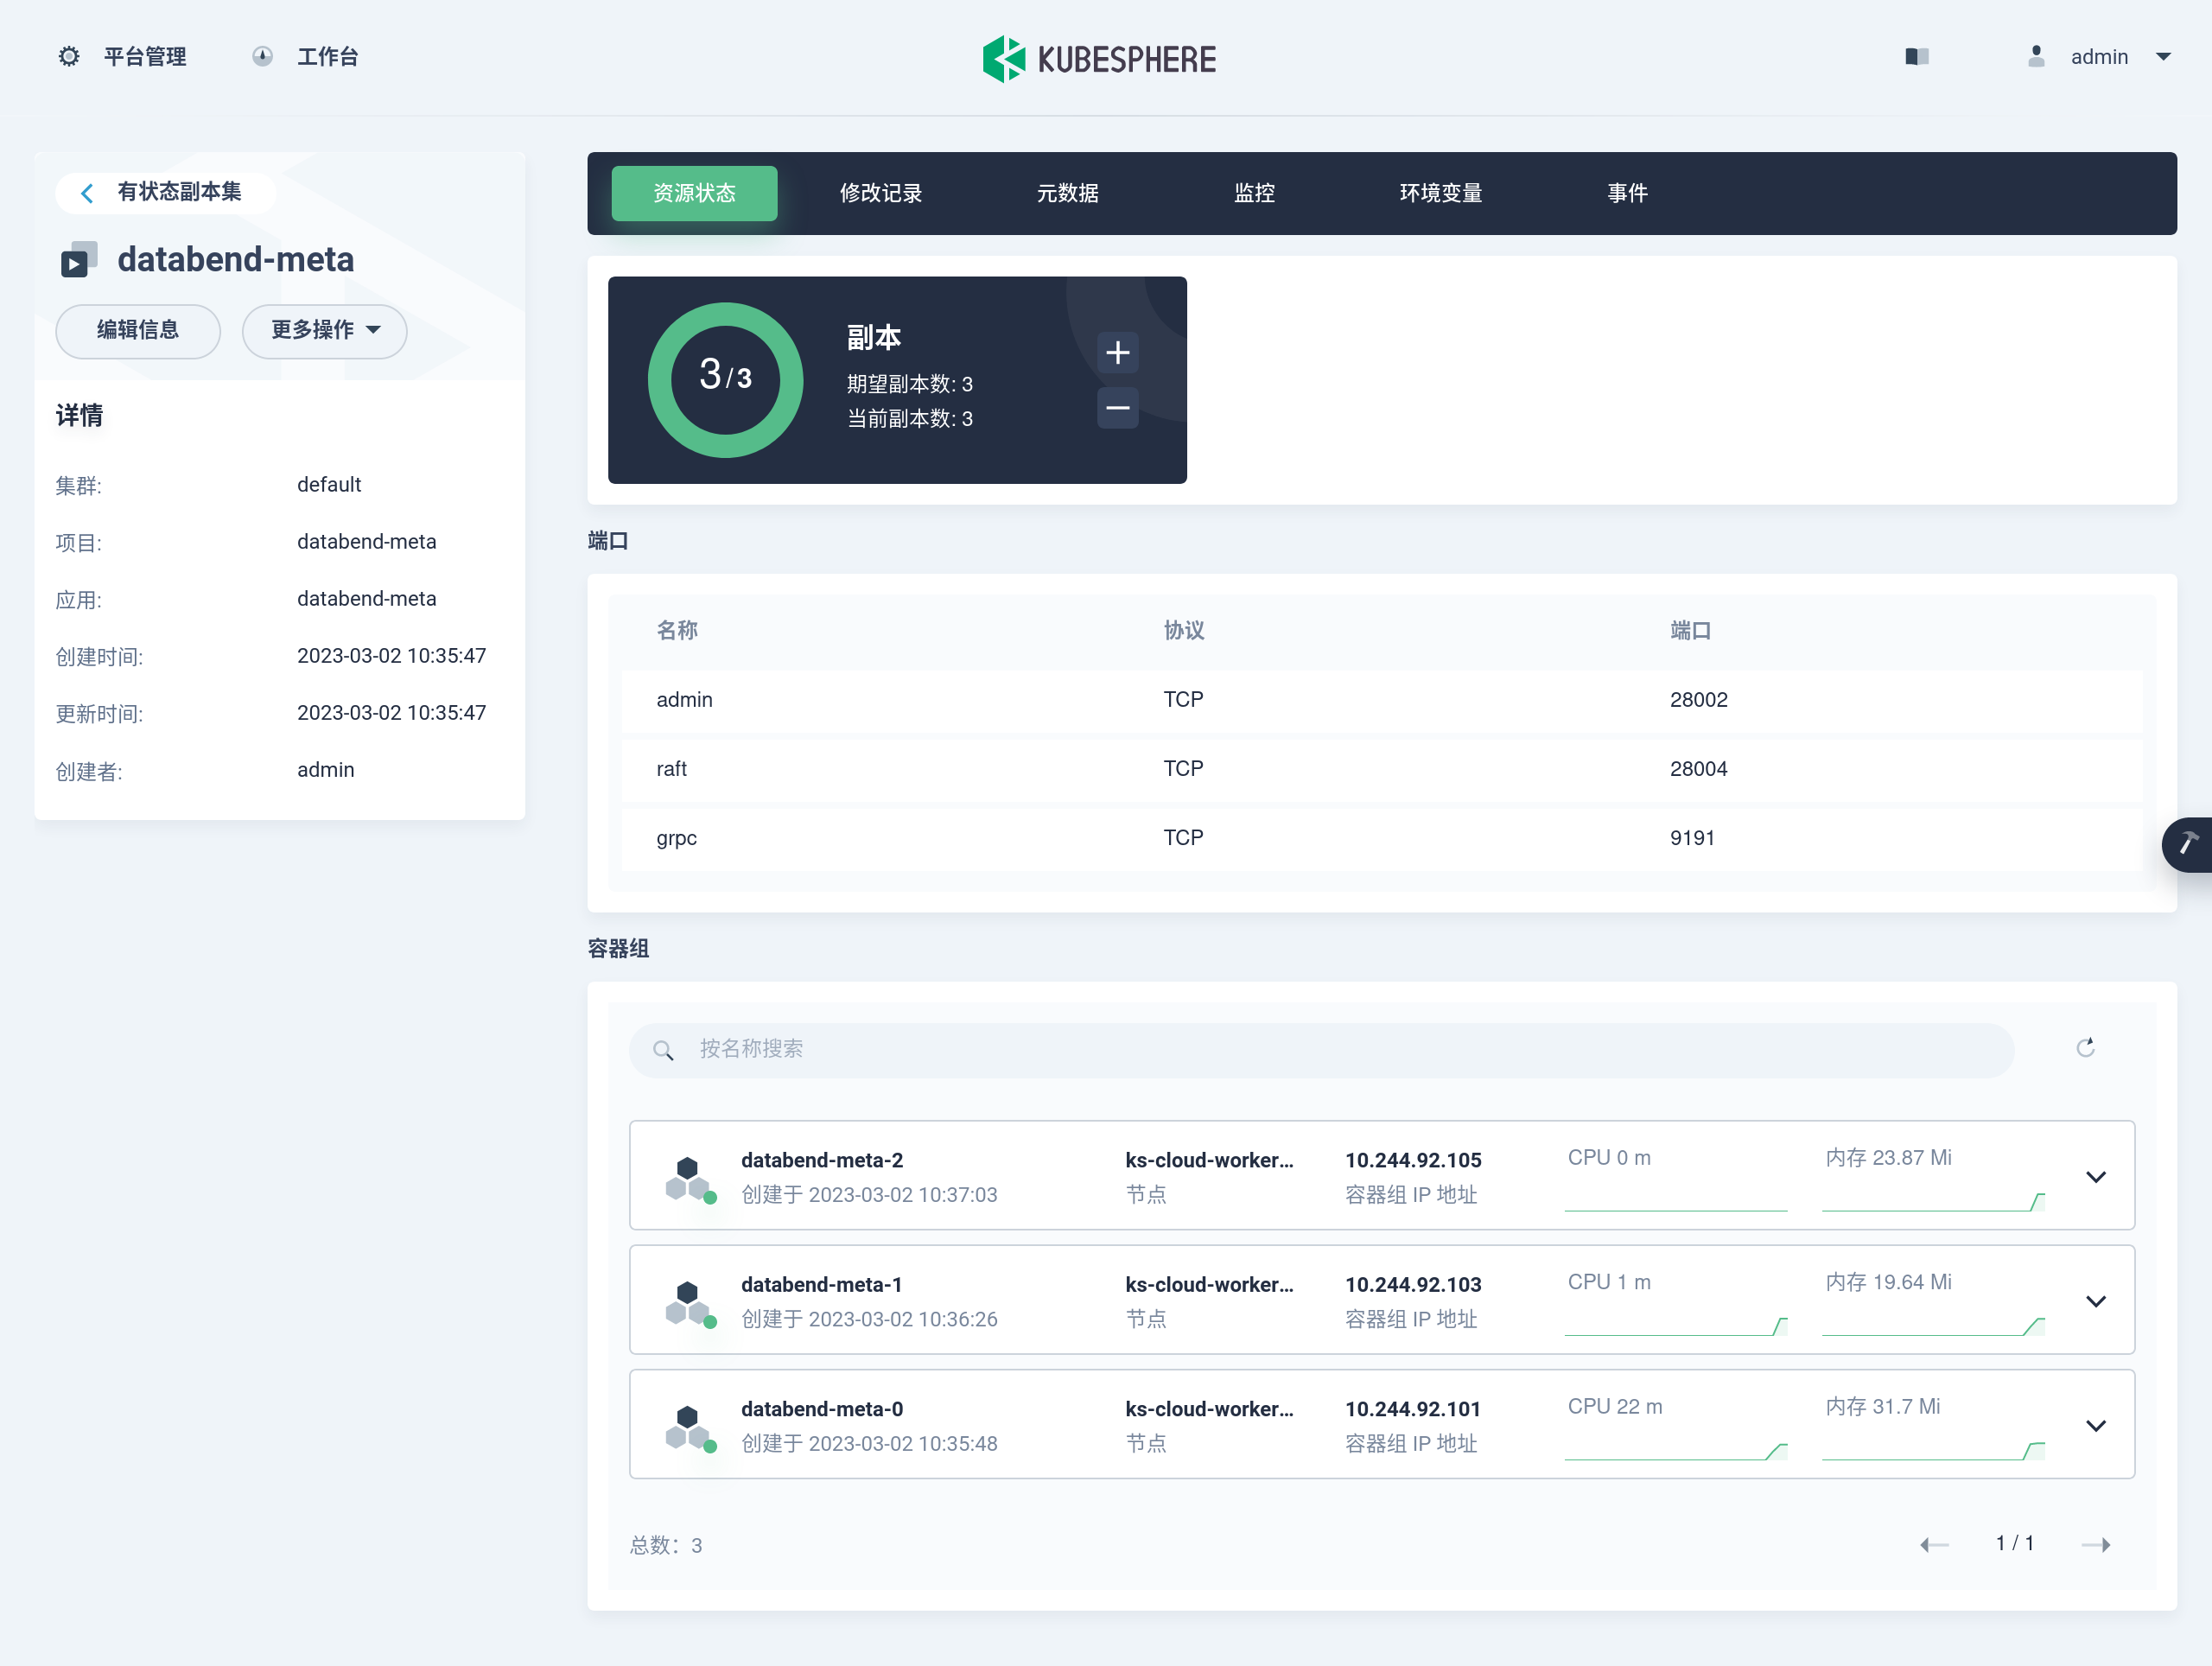Click the documentation book icon in header

[1916, 57]
